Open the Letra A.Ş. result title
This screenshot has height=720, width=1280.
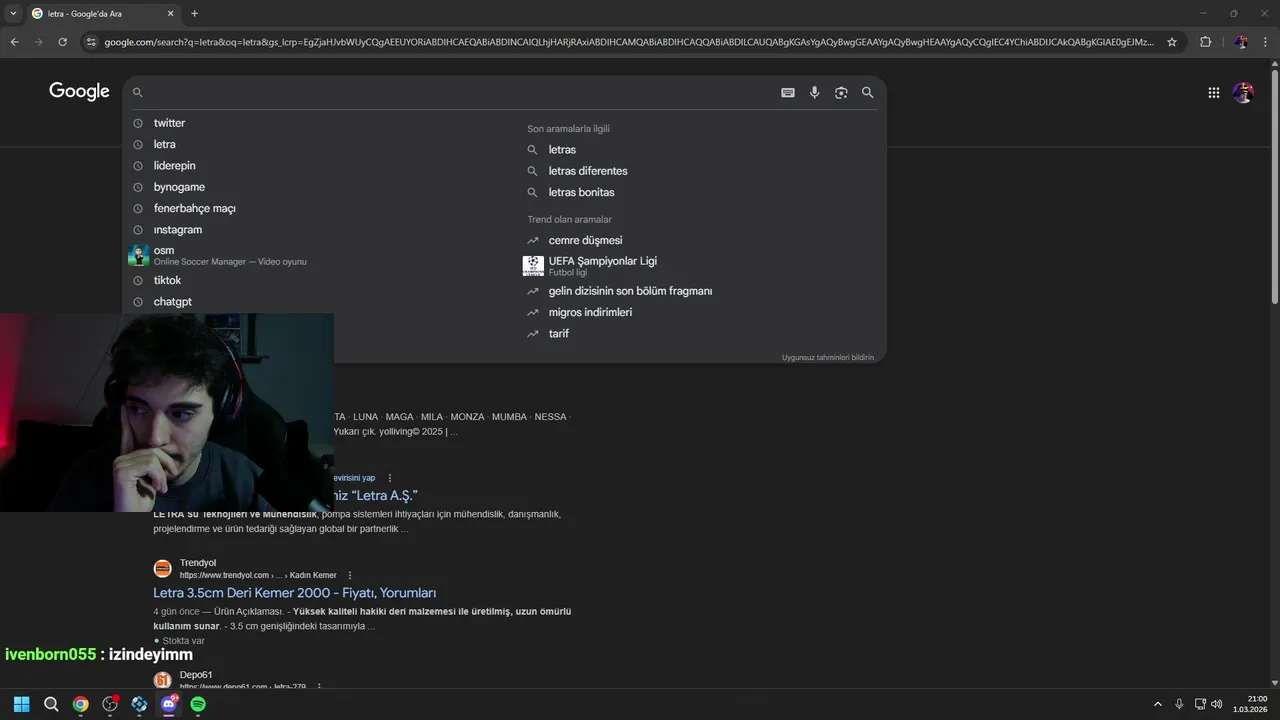click(x=375, y=496)
